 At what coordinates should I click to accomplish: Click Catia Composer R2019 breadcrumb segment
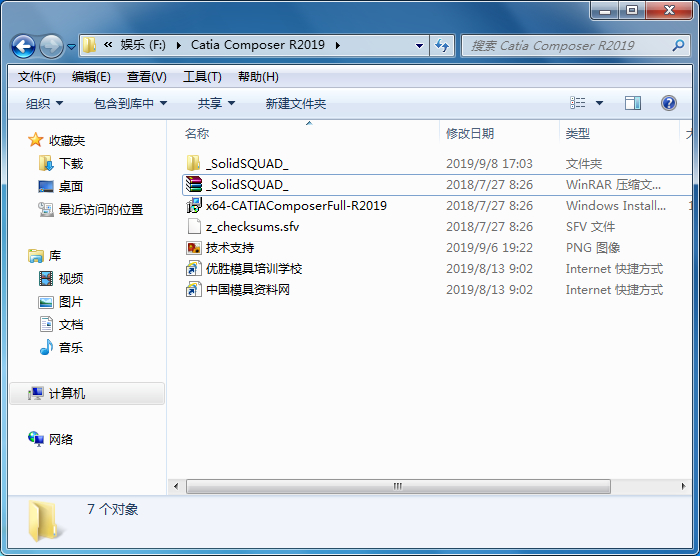(x=258, y=45)
